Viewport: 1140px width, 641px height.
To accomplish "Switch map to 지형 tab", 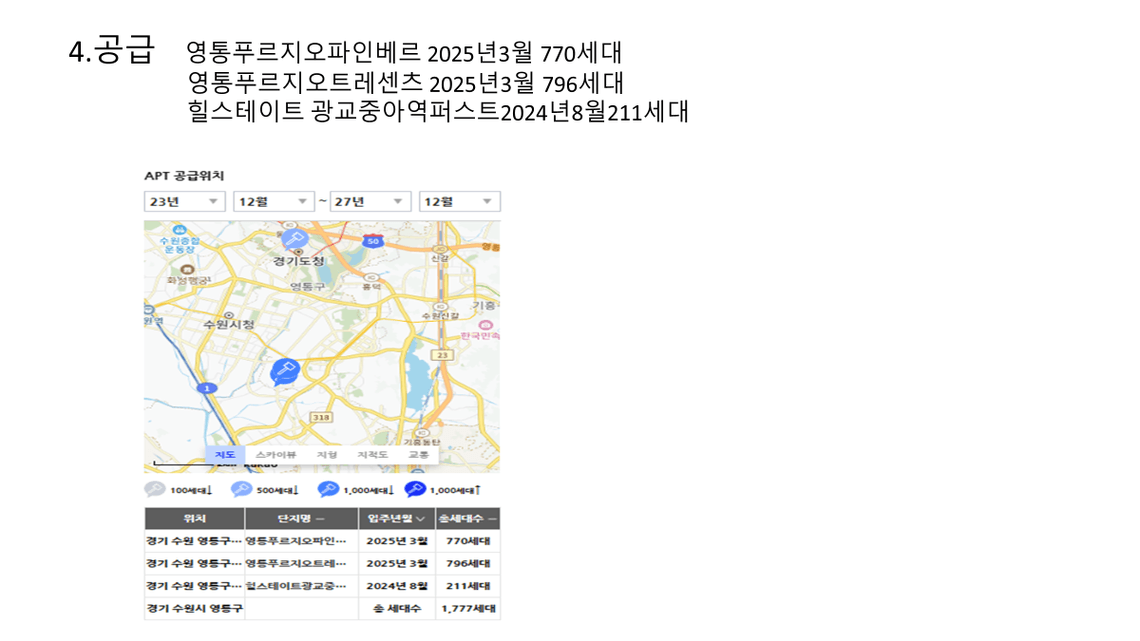I will [x=326, y=454].
